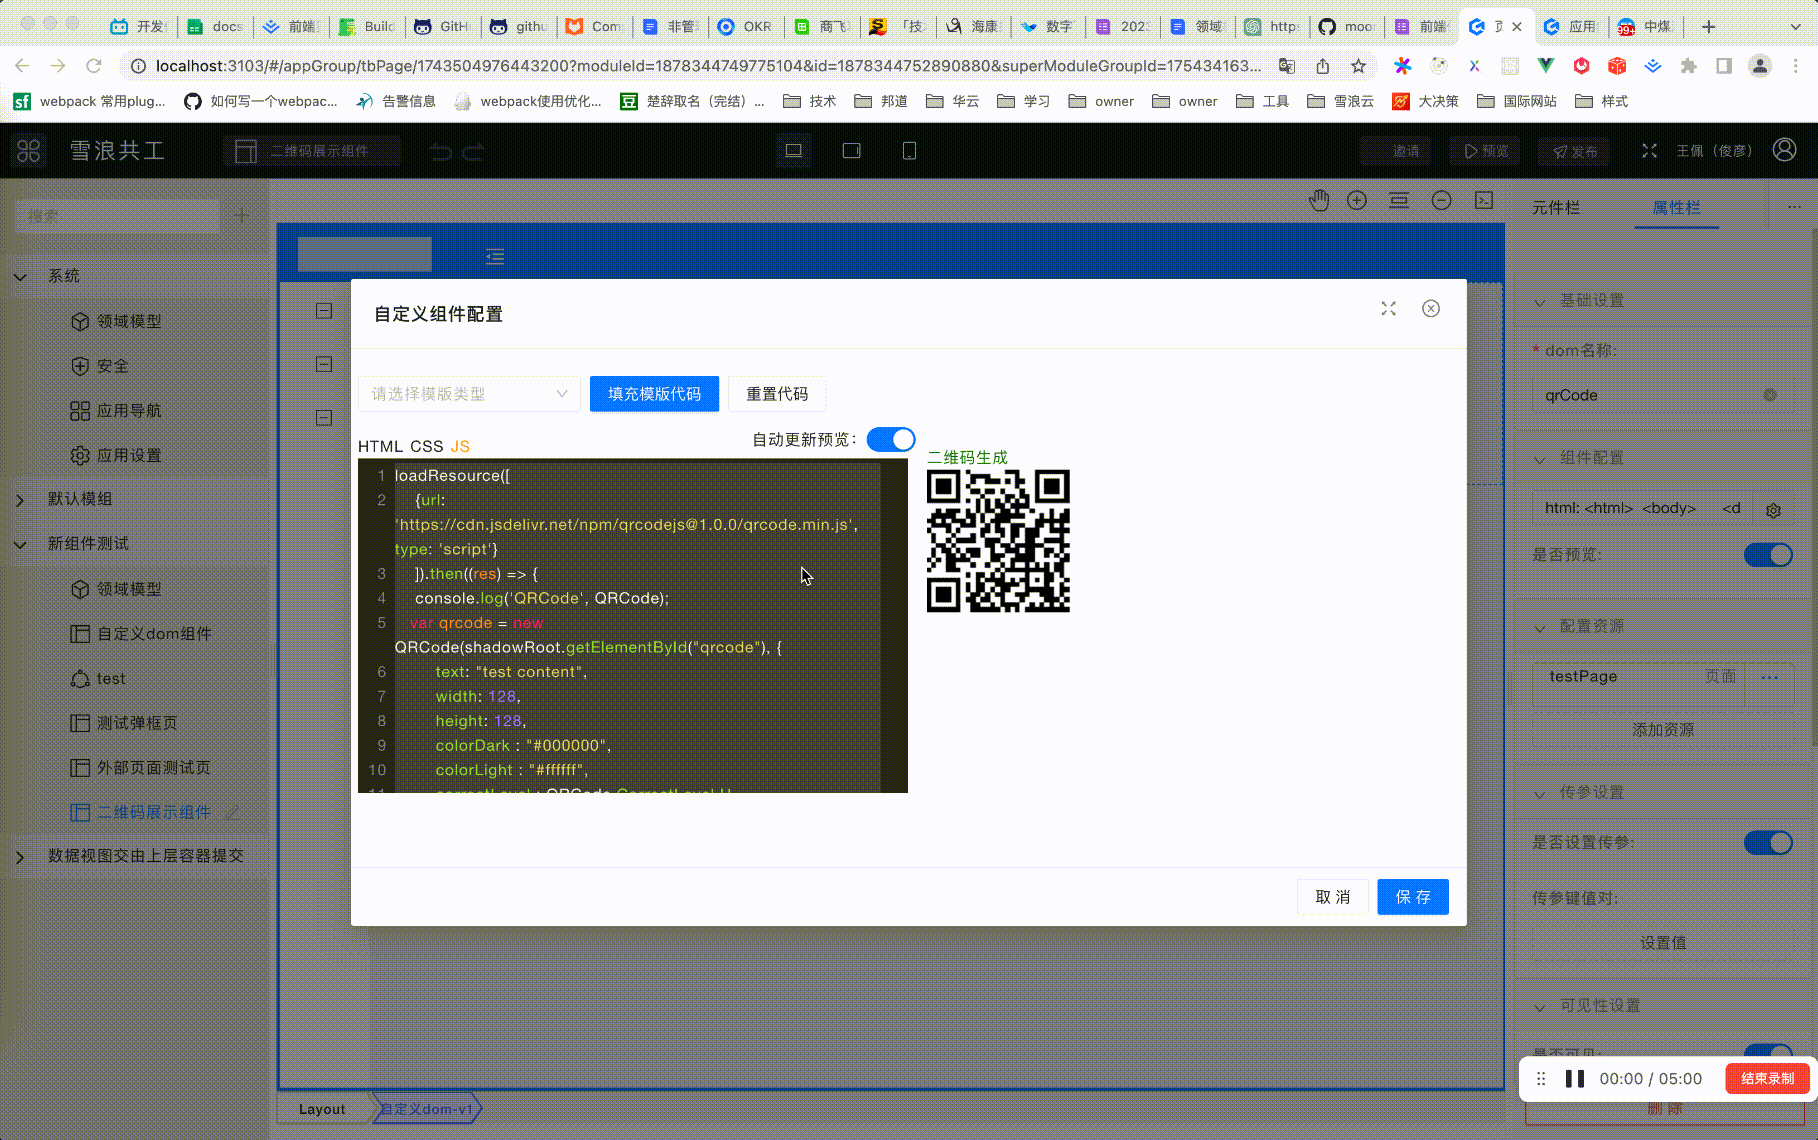Image resolution: width=1818 pixels, height=1140 pixels.
Task: Collapse the 可见性设置 section
Action: pos(1539,1006)
